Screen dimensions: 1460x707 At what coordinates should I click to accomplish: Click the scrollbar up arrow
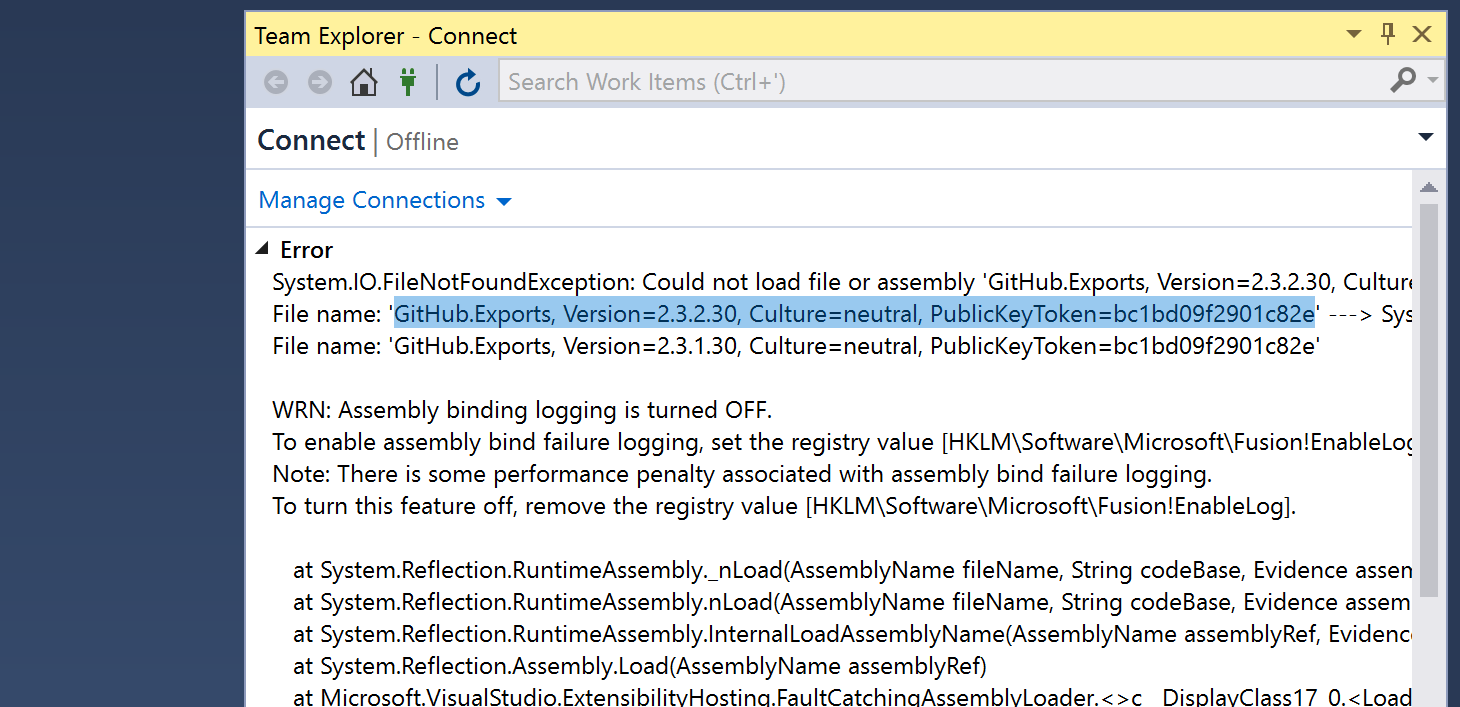click(x=1429, y=186)
